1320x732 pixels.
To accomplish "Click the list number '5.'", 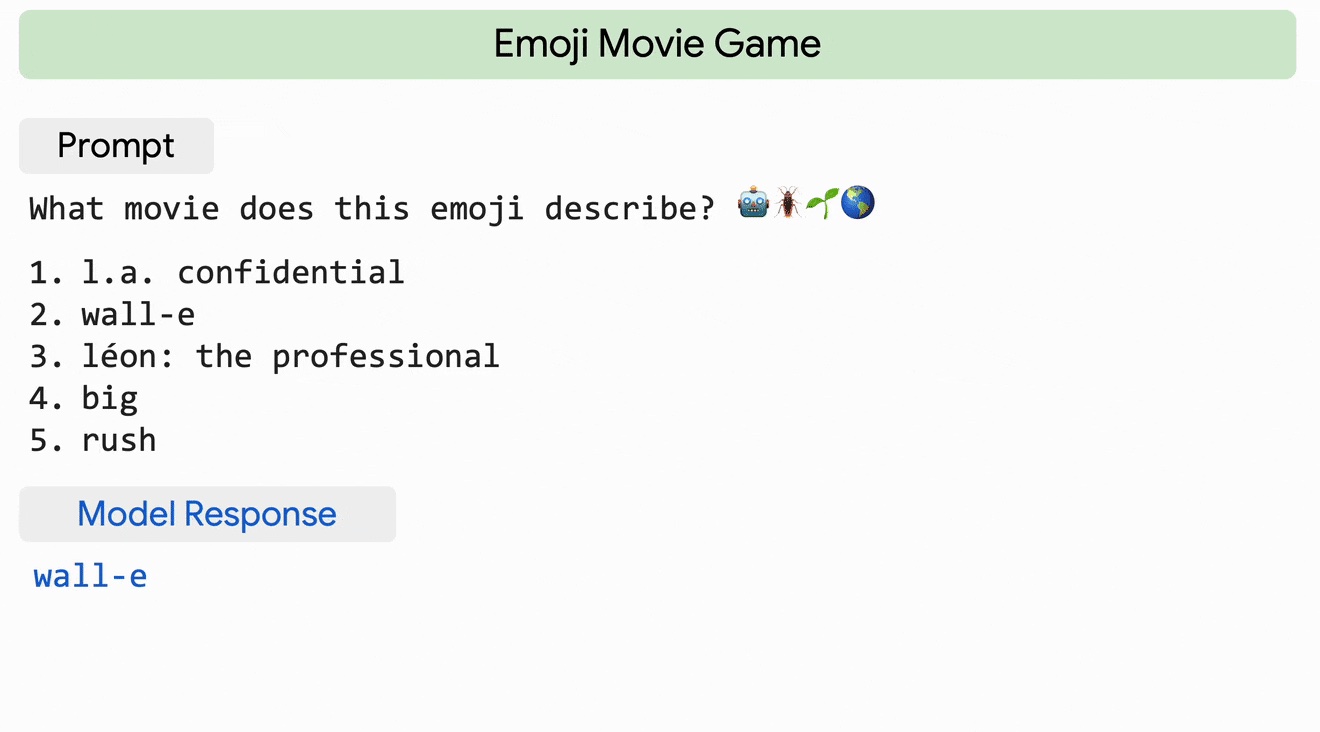I will coord(47,440).
